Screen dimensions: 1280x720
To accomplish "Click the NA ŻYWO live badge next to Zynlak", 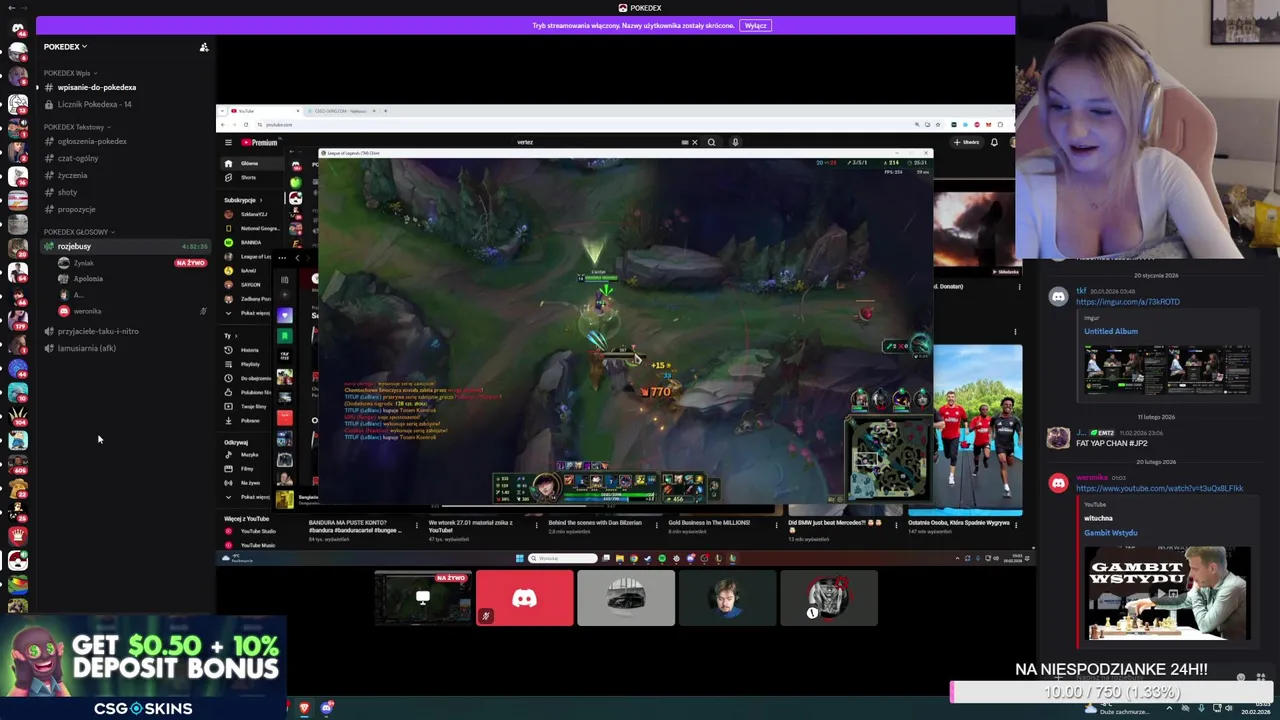I will (x=190, y=263).
